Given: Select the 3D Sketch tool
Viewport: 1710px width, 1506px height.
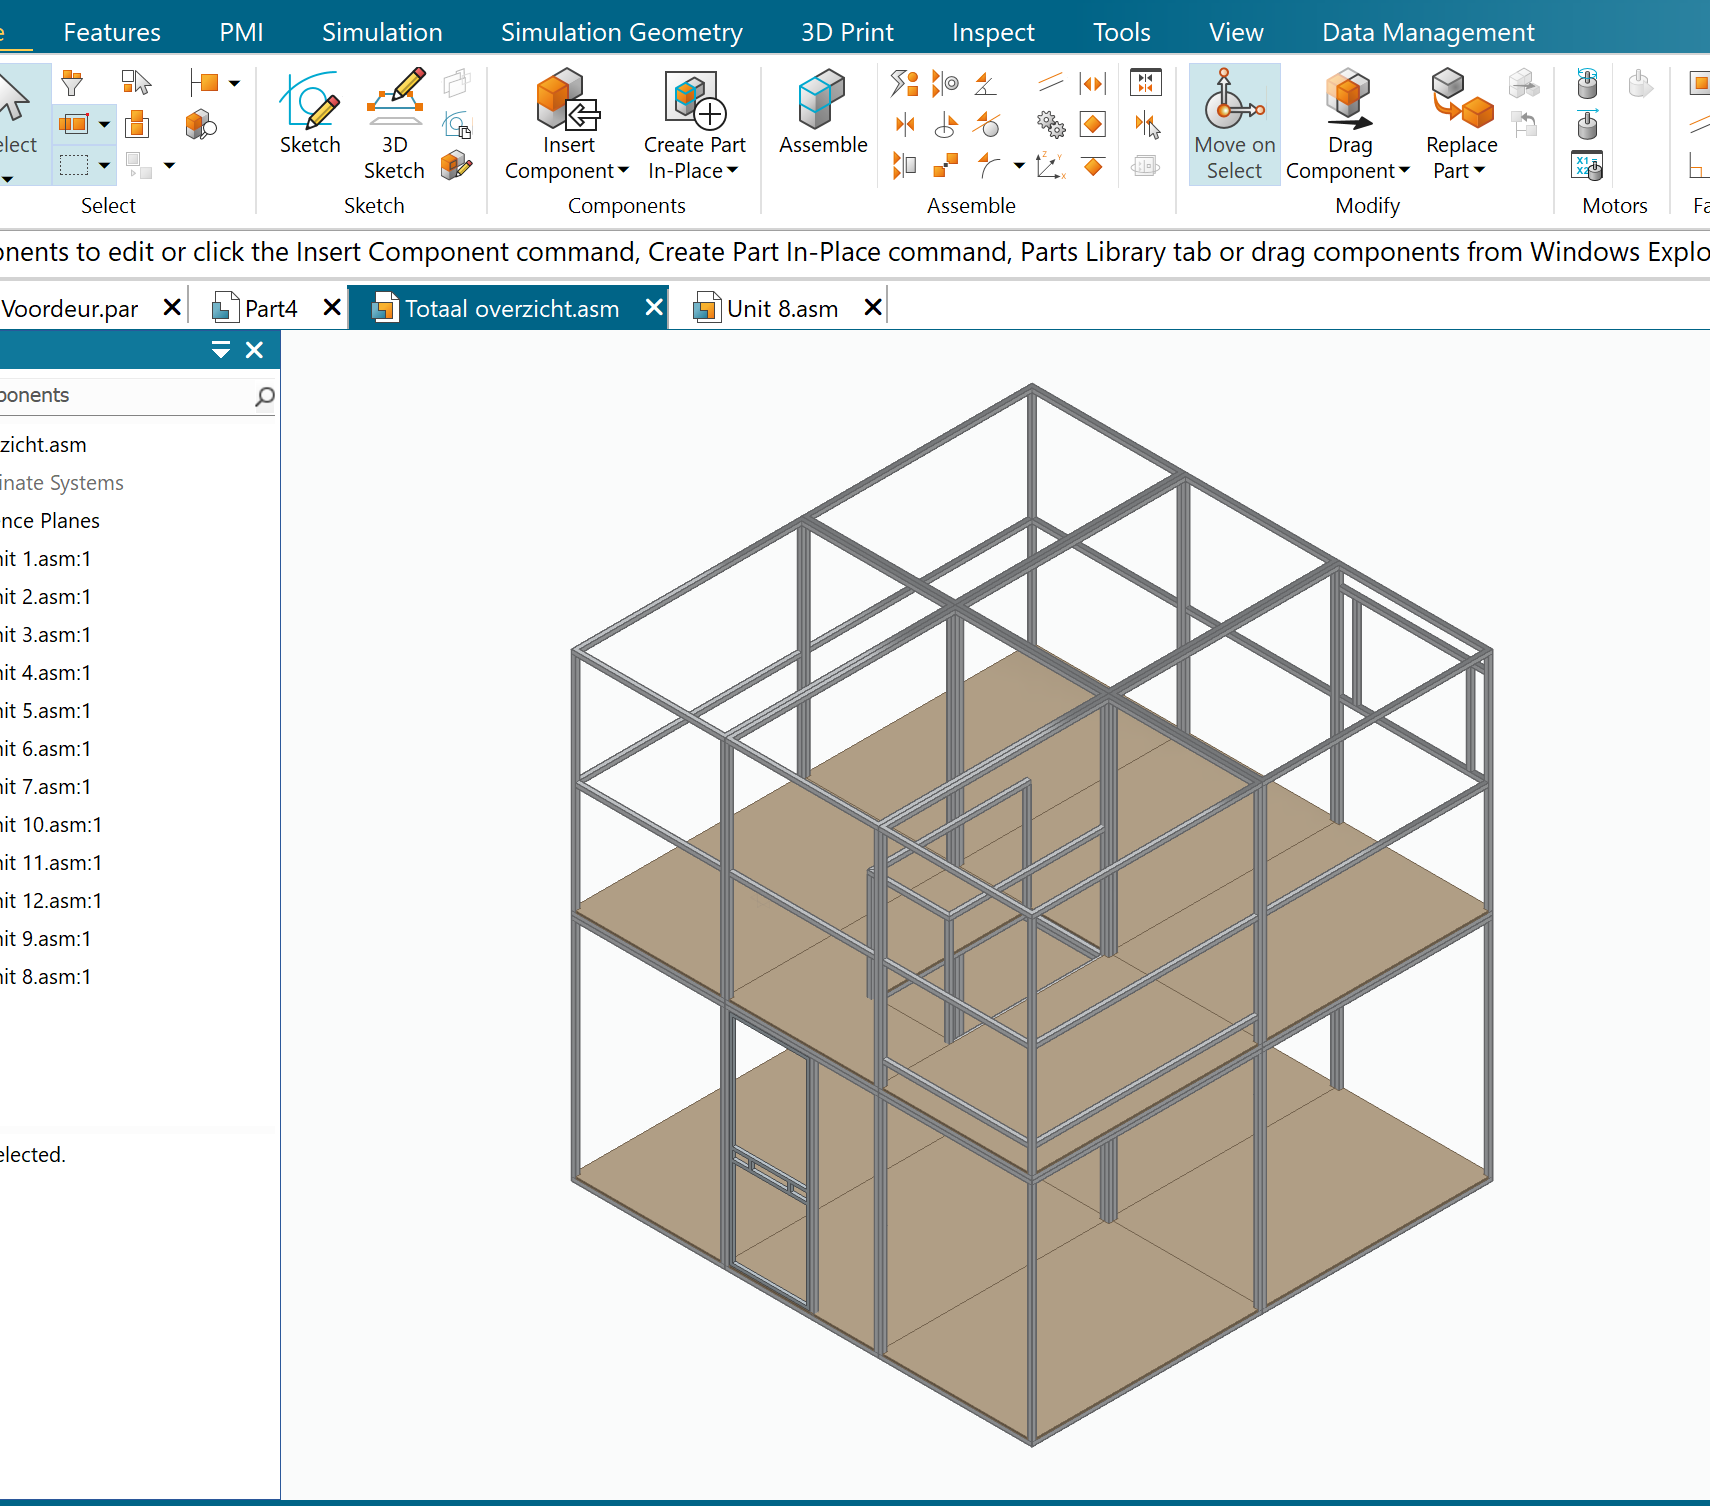Looking at the screenshot, I should tap(395, 102).
